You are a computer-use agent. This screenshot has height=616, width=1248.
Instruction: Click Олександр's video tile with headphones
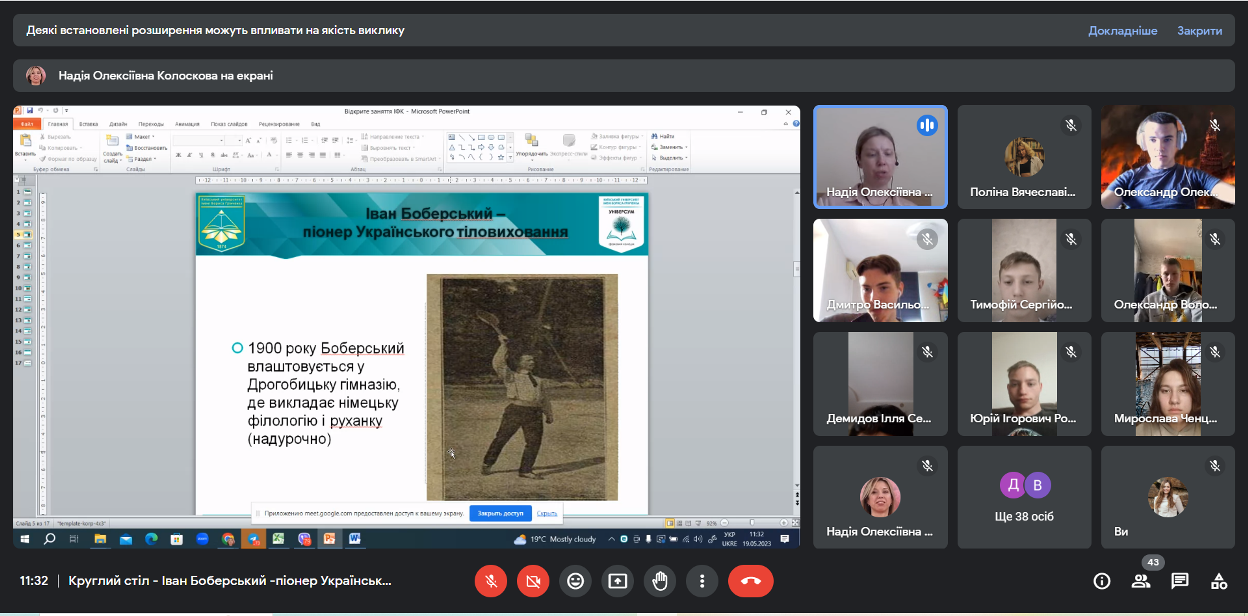pos(1167,157)
